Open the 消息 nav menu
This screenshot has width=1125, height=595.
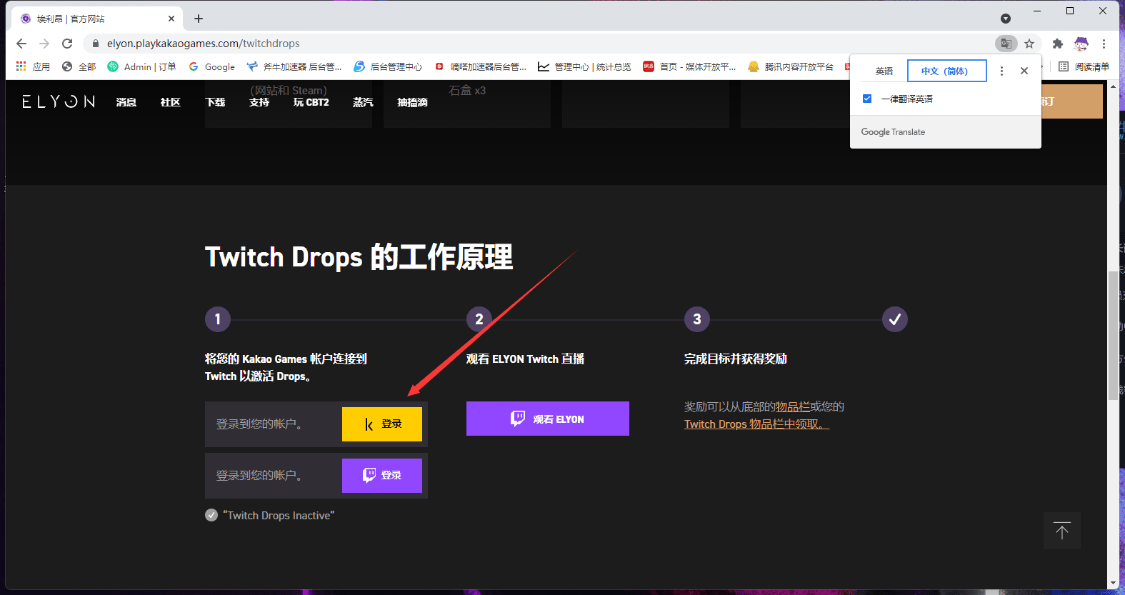click(126, 103)
